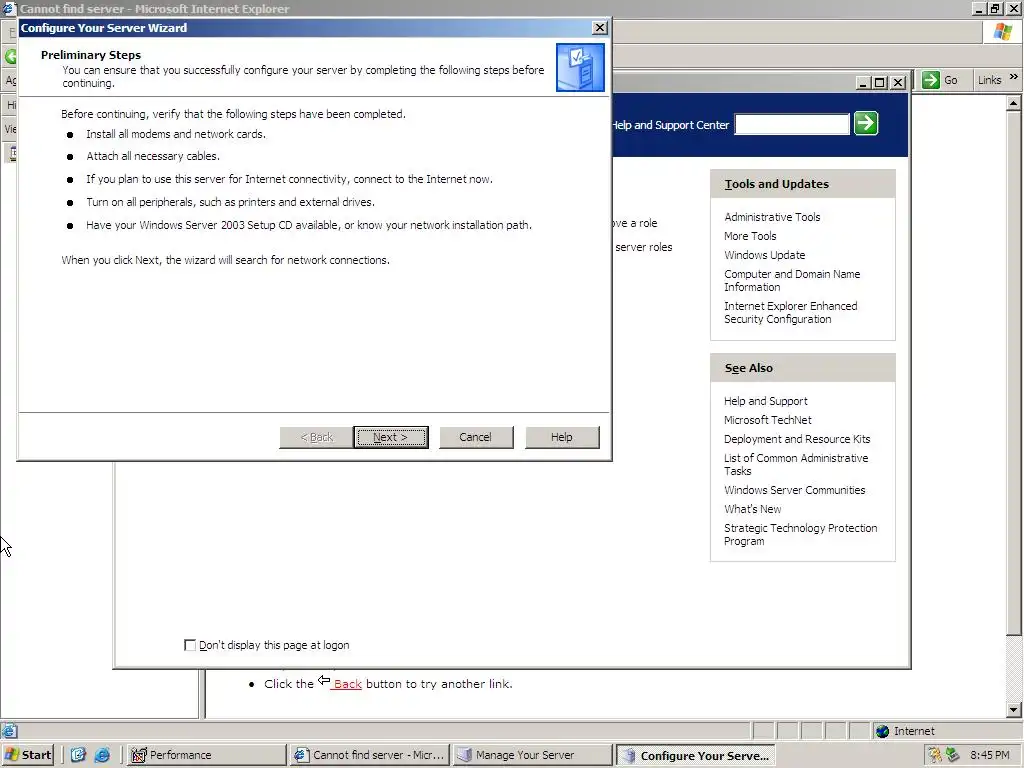Open What's New link
Screen dimensions: 1024x768
click(x=752, y=509)
